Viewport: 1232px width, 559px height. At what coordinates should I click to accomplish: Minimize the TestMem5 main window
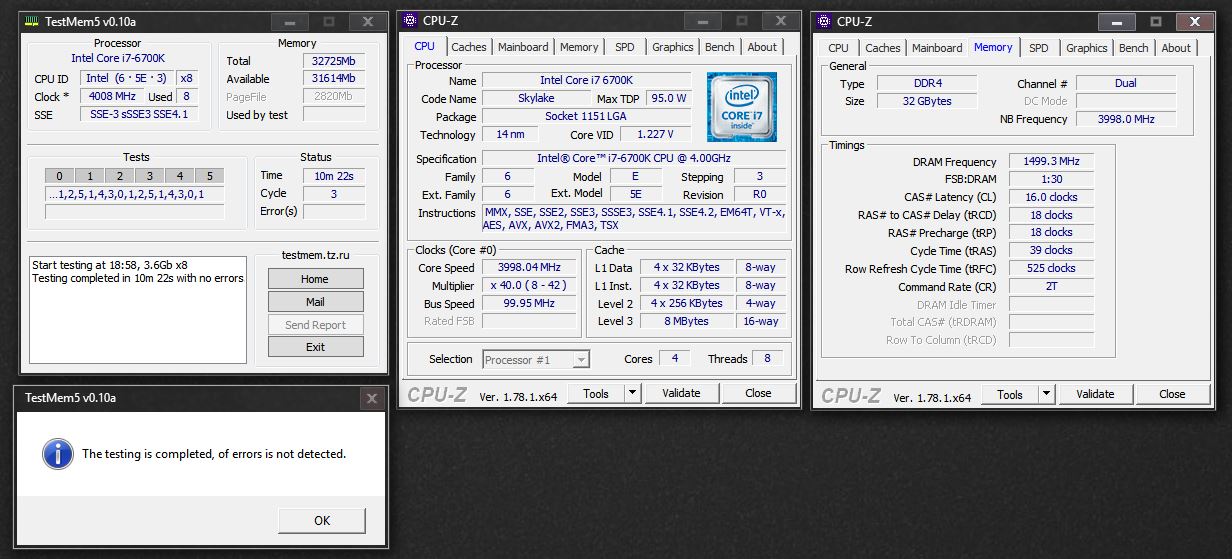coord(290,20)
